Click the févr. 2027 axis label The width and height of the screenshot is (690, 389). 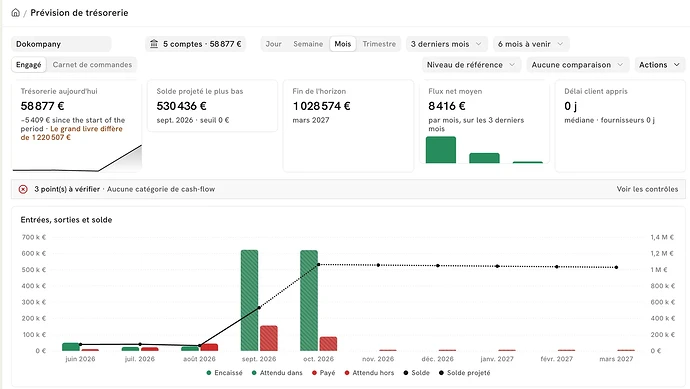pyautogui.click(x=557, y=359)
